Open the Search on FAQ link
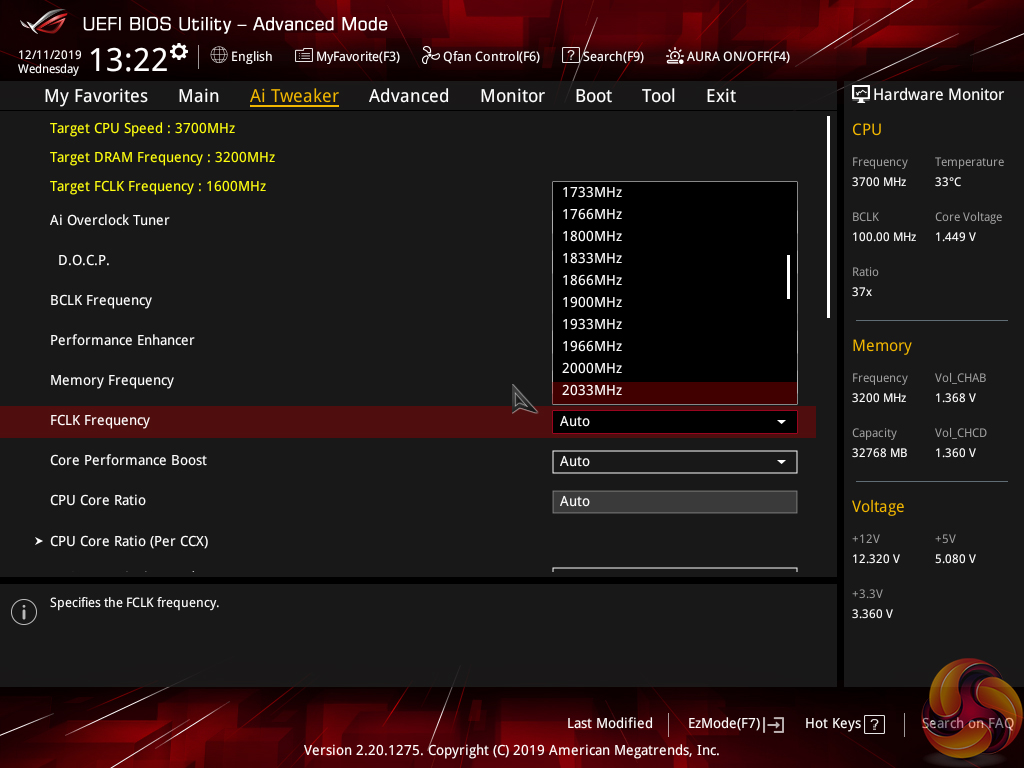This screenshot has width=1024, height=768. coord(967,723)
